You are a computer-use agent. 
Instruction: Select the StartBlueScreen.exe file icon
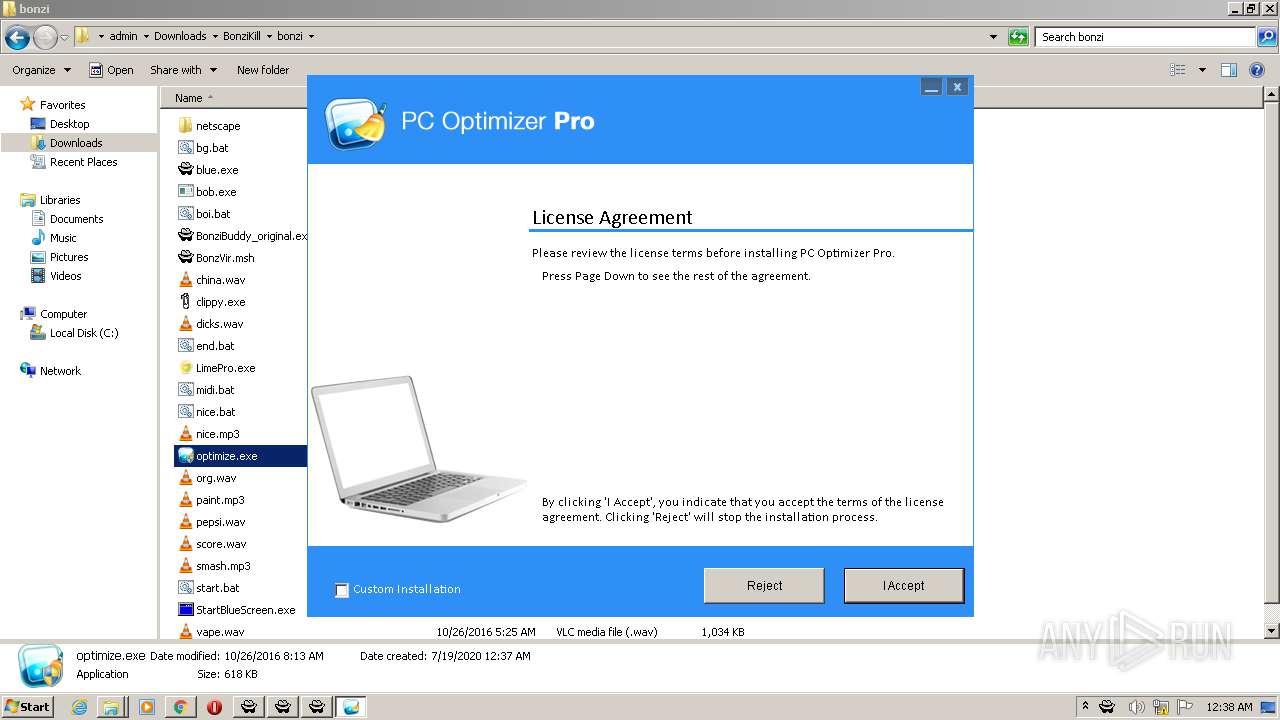(x=185, y=610)
